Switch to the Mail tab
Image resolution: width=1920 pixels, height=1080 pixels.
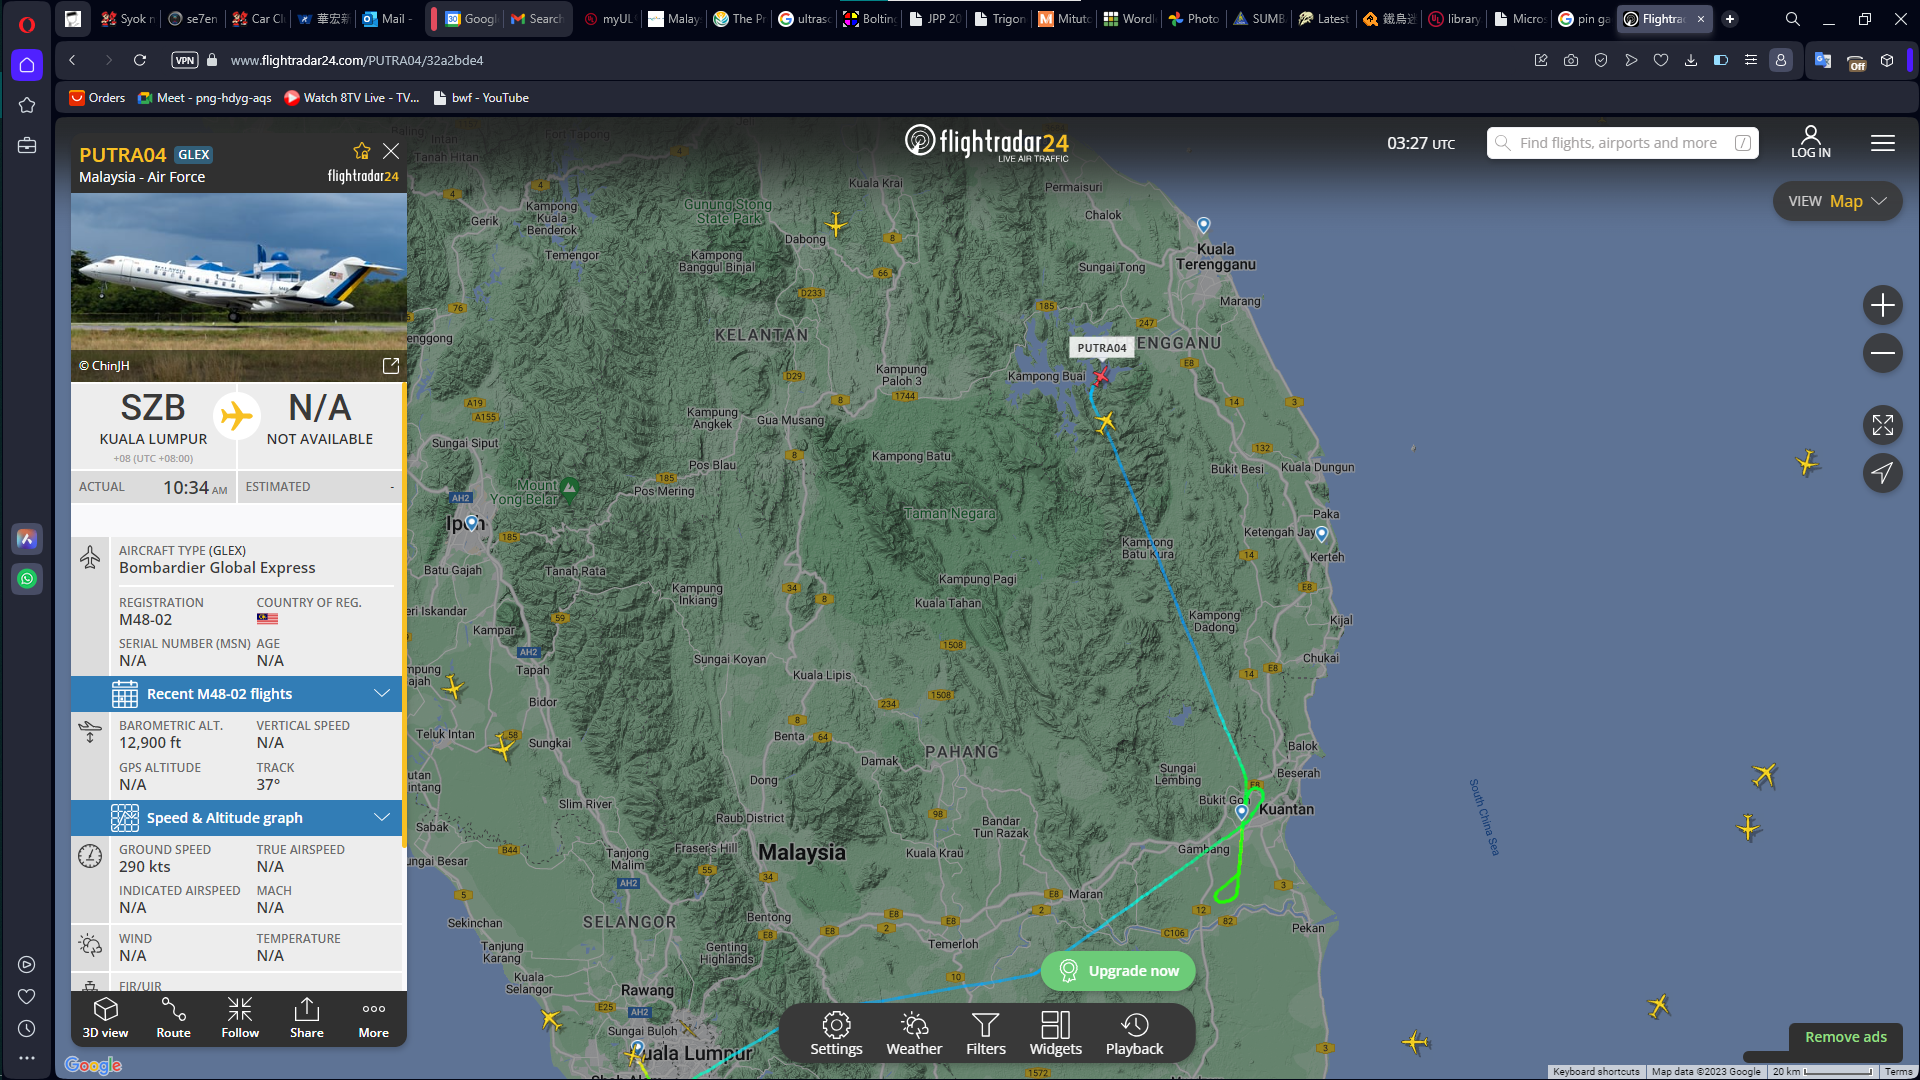point(388,19)
